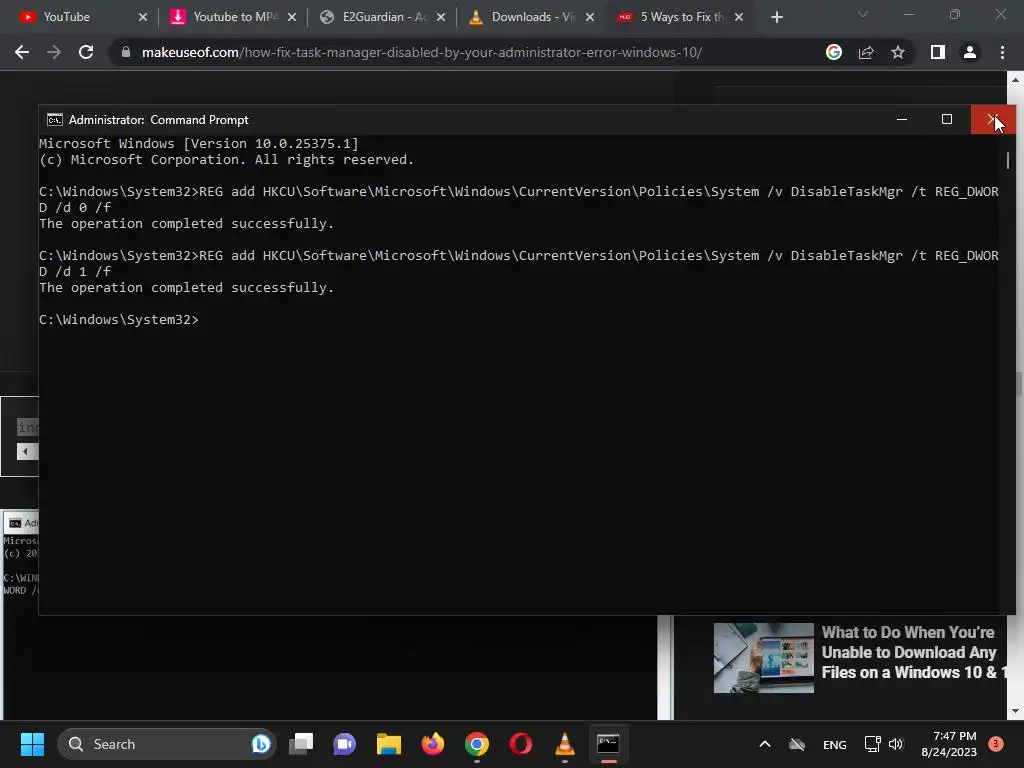Screen dimensions: 1024x768
Task: Close the 5 Ways to Fix tab
Action: point(739,17)
